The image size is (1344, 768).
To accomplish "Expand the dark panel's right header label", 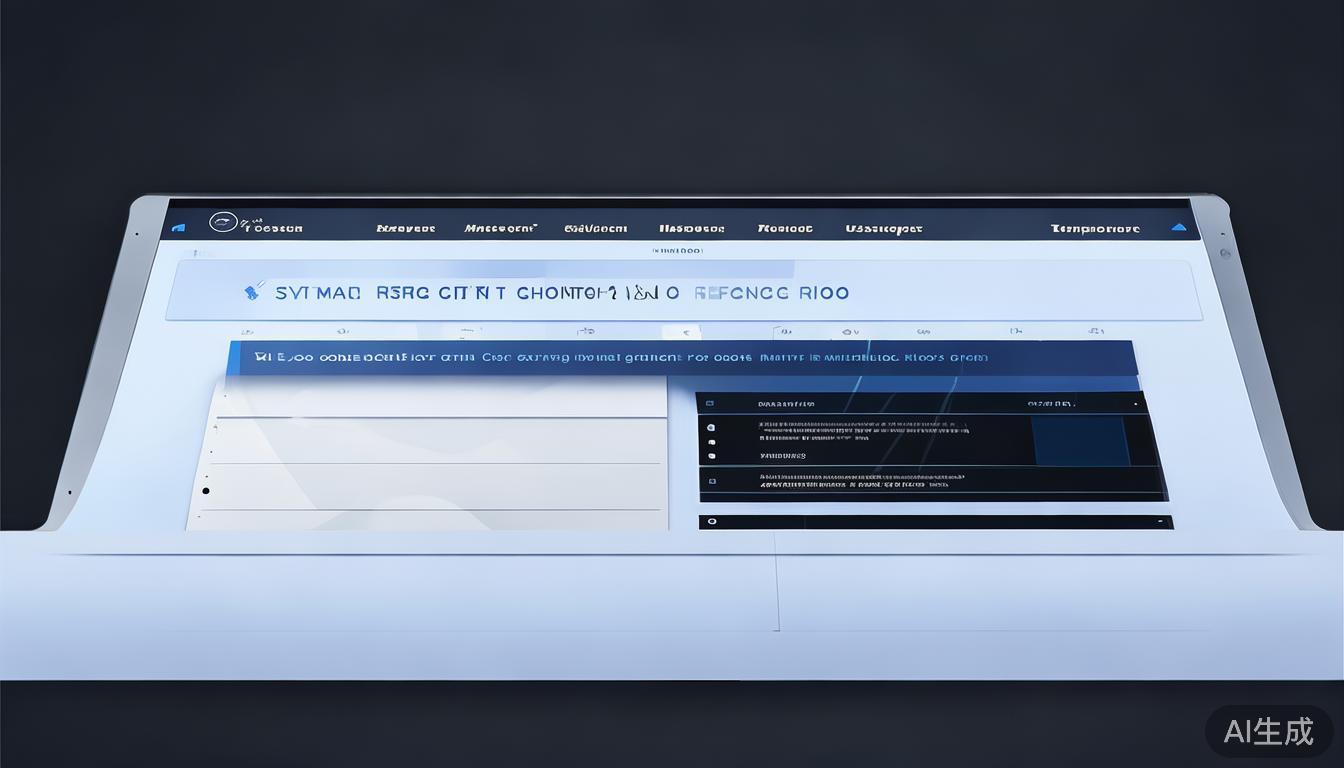I will pos(1050,404).
